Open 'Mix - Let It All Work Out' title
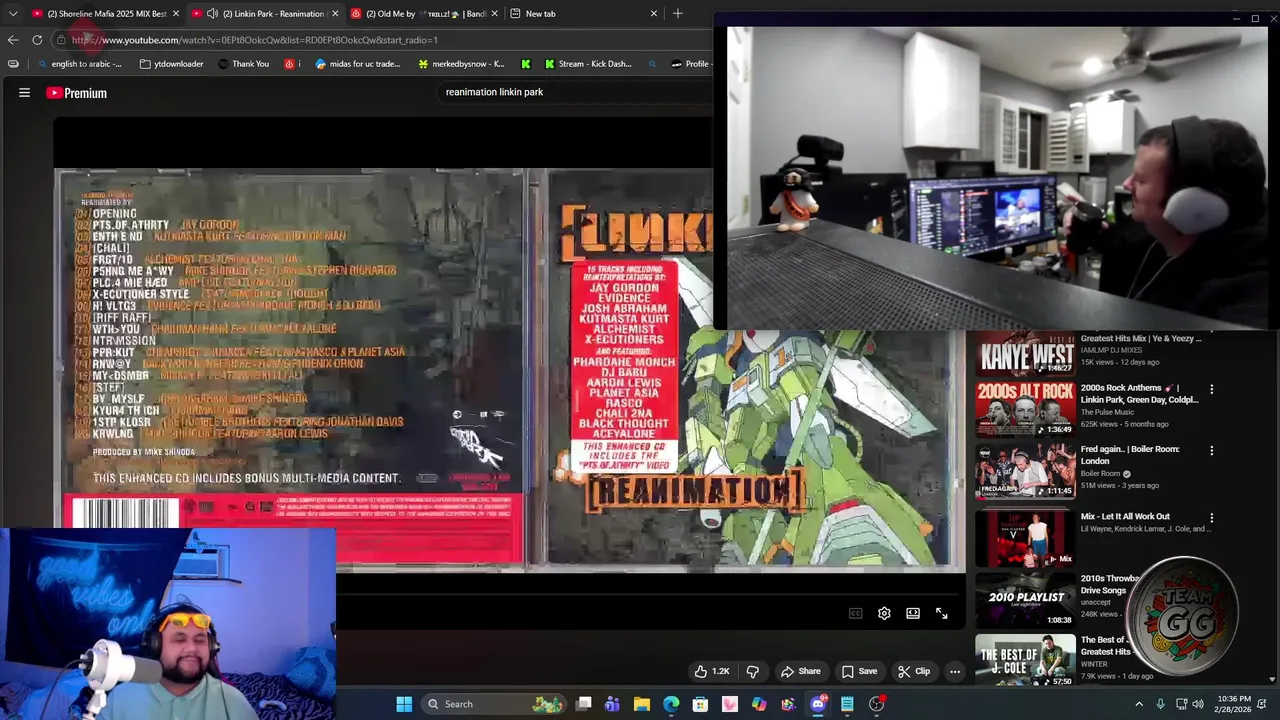Viewport: 1280px width, 720px height. pyautogui.click(x=1125, y=517)
